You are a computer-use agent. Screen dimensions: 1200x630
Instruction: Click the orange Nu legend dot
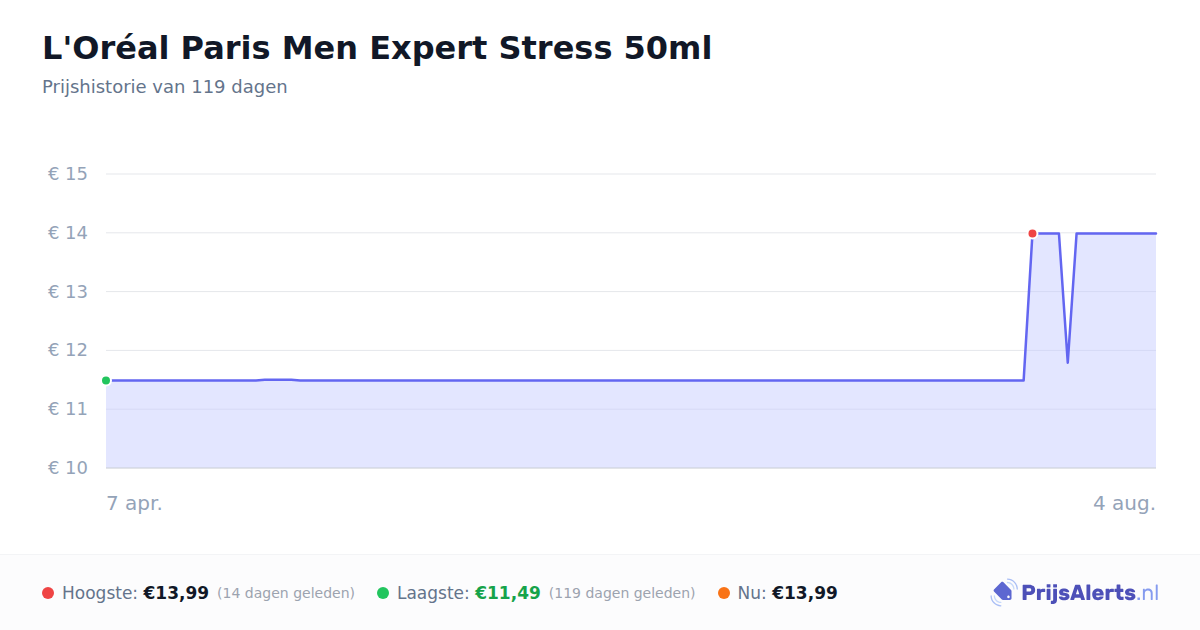tap(724, 593)
